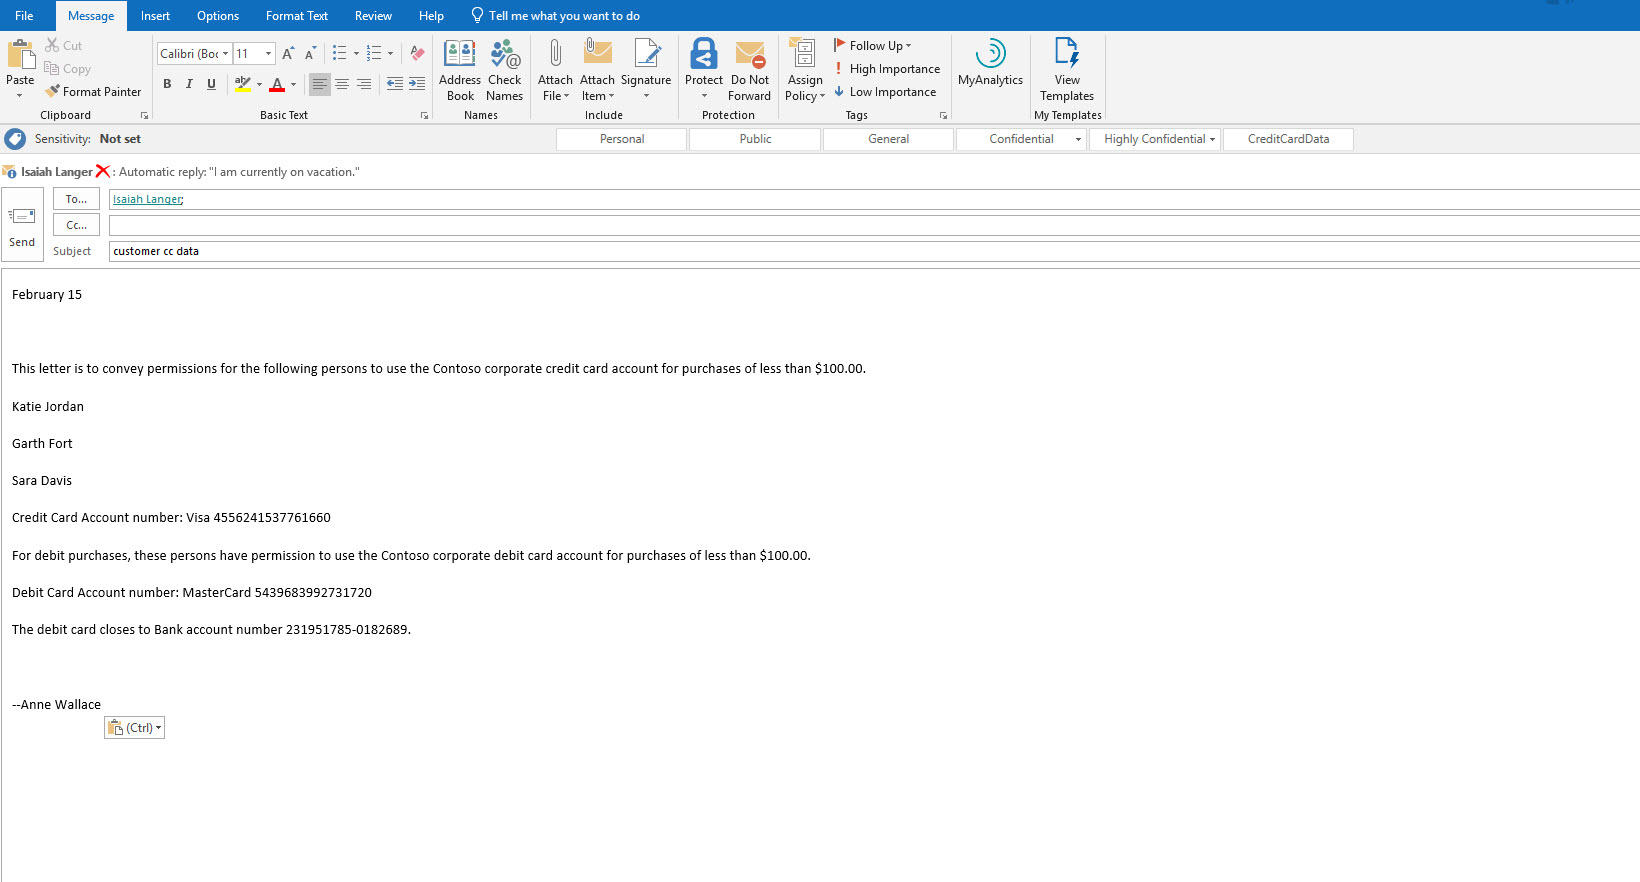The image size is (1640, 882).
Task: Toggle Italic formatting
Action: tap(189, 84)
